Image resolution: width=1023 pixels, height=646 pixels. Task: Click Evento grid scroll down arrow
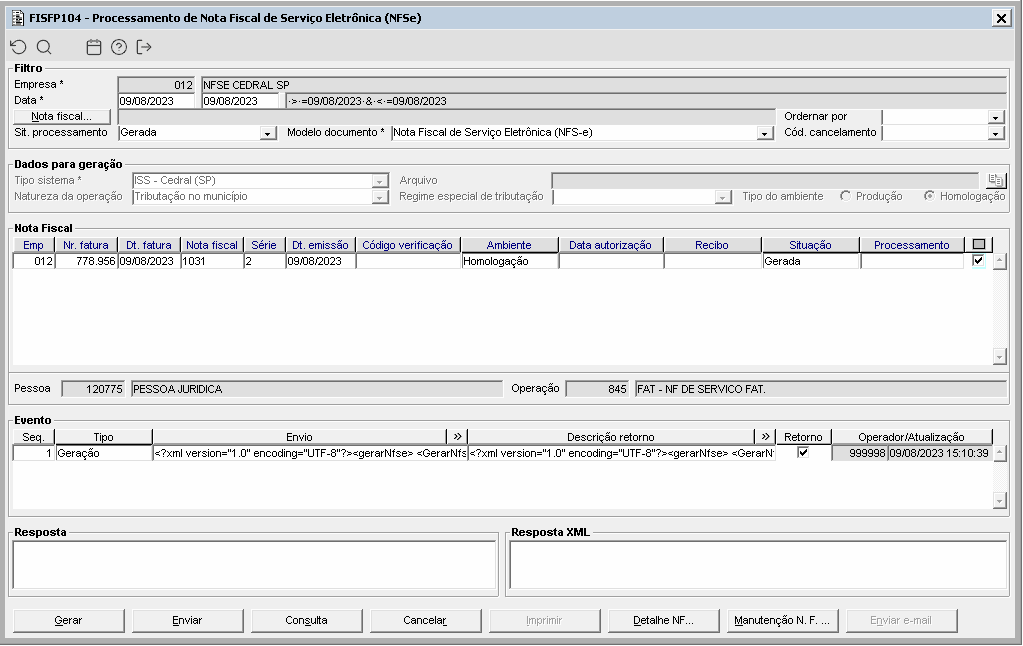pyautogui.click(x=1000, y=500)
